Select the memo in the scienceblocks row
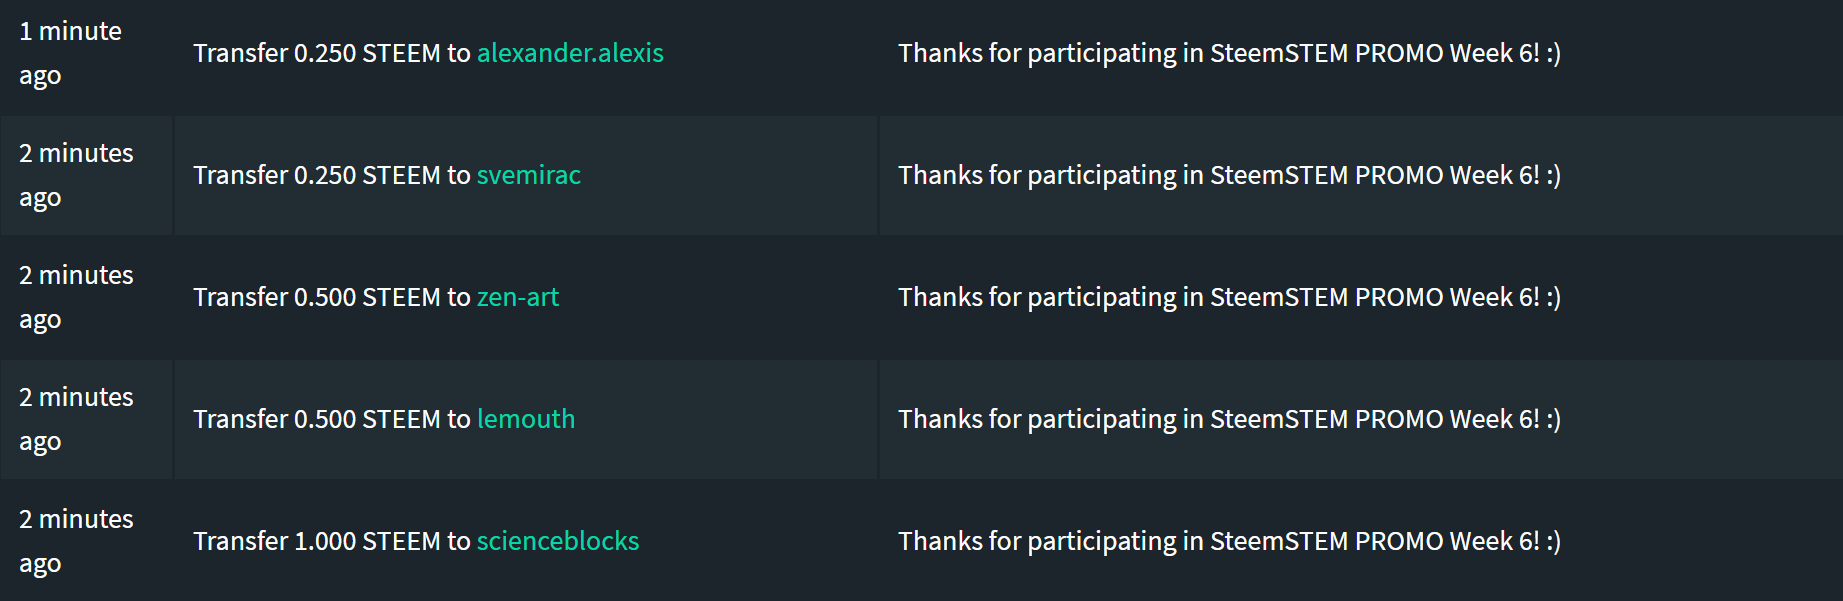The height and width of the screenshot is (601, 1843). coord(1229,541)
